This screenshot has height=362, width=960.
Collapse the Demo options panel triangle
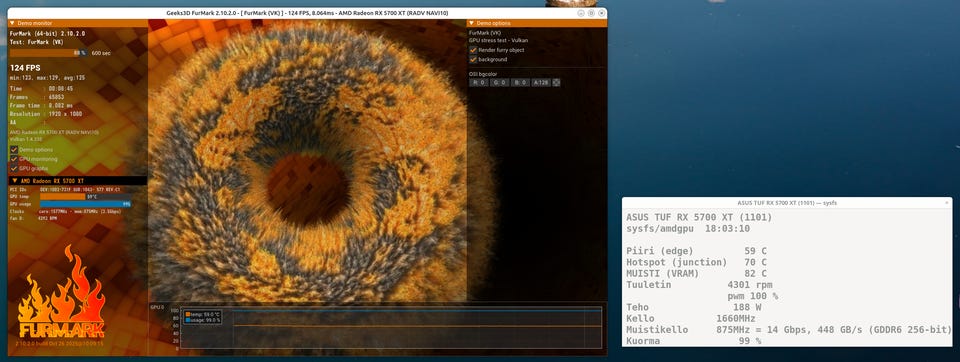471,23
